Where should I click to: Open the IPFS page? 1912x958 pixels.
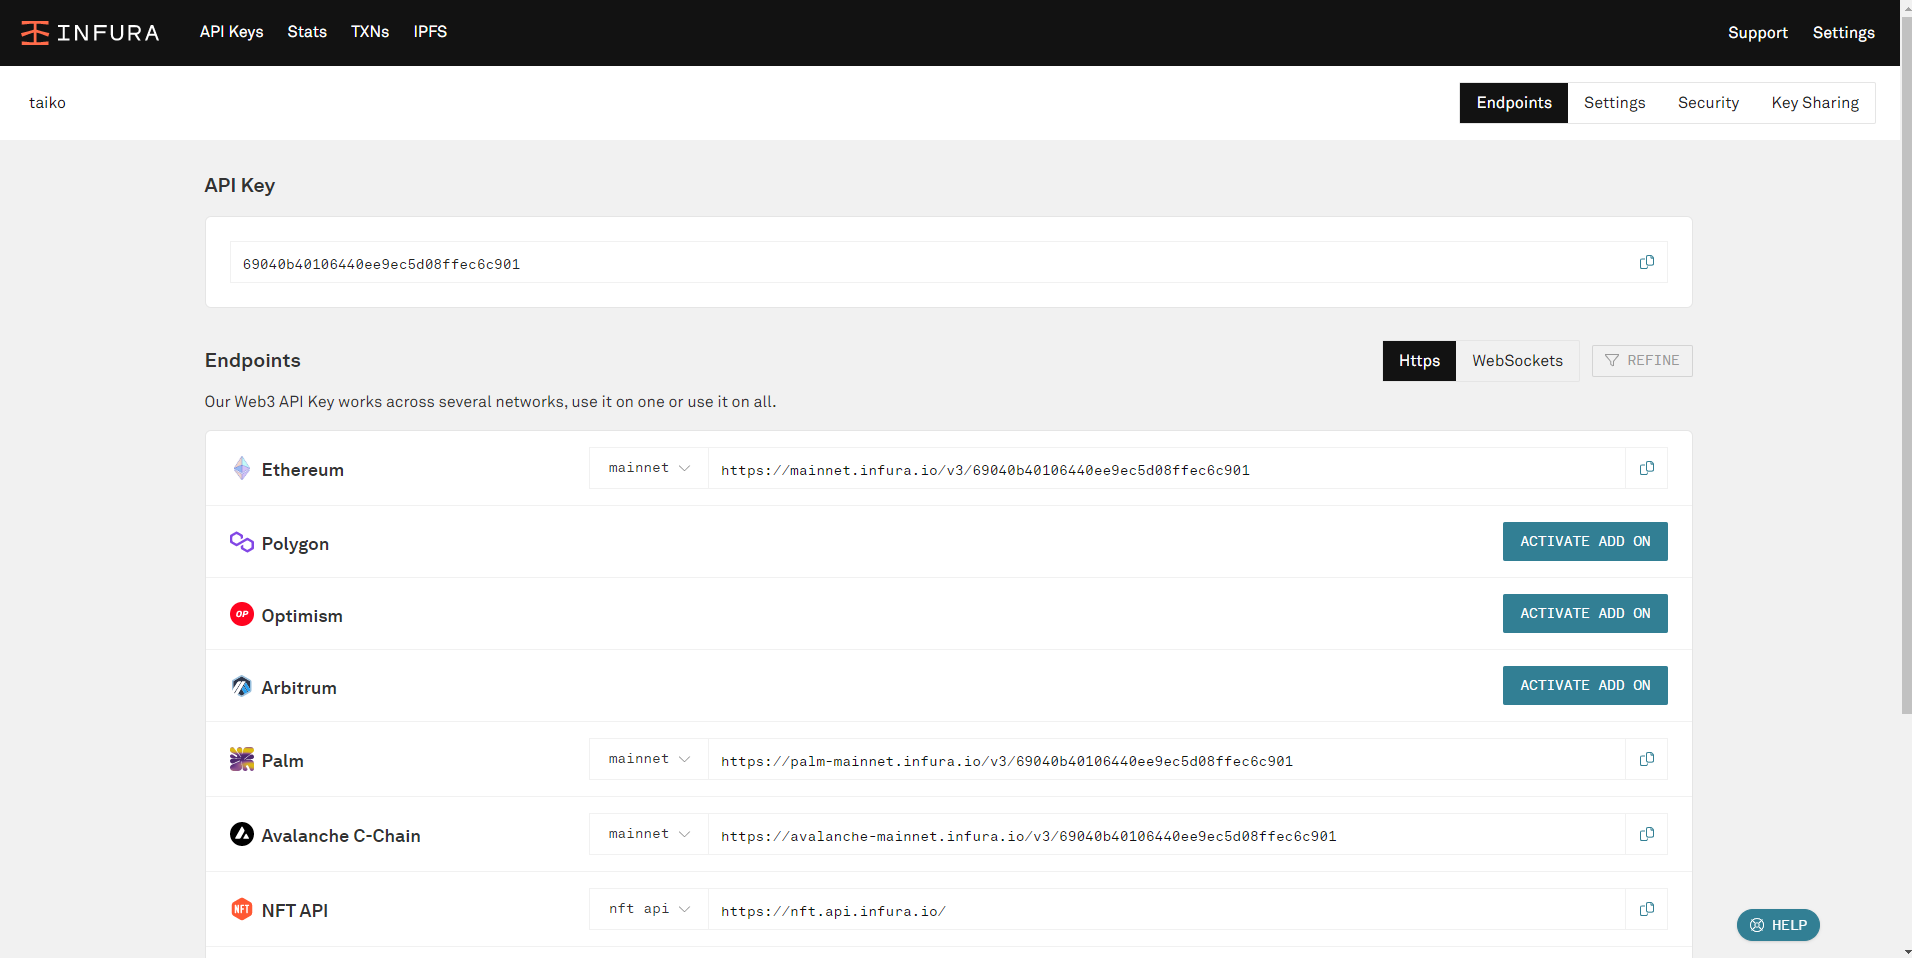click(x=430, y=32)
